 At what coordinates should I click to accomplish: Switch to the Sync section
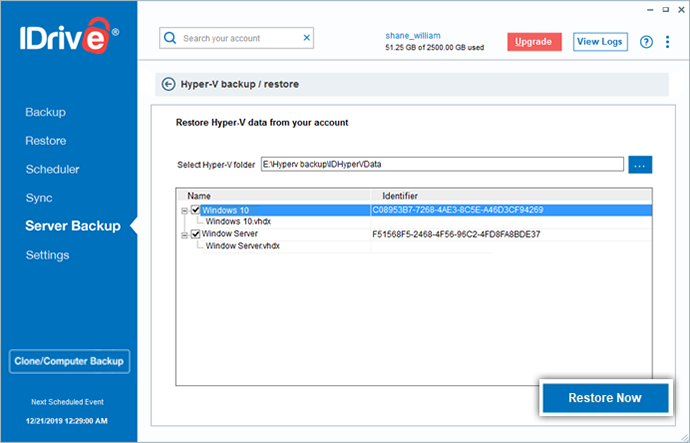[39, 198]
